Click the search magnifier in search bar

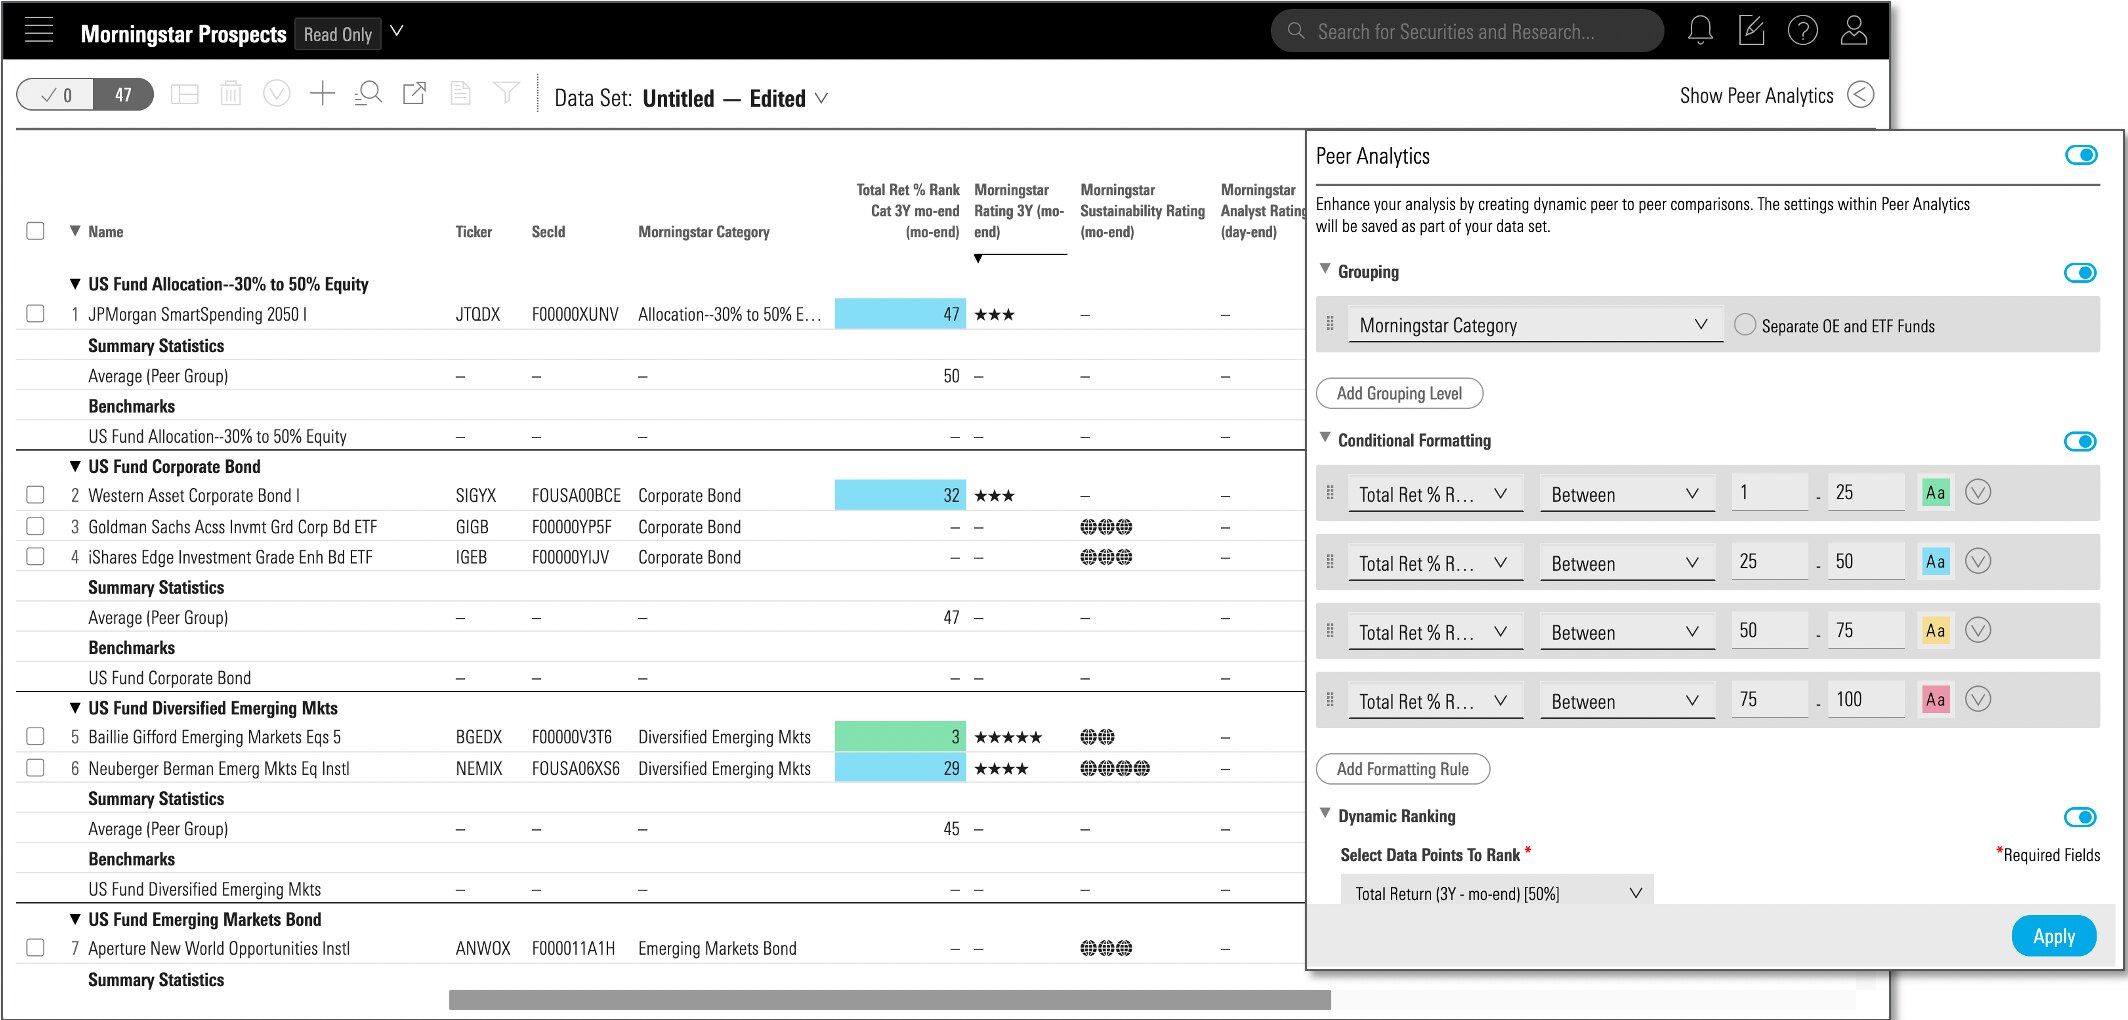coord(1296,31)
